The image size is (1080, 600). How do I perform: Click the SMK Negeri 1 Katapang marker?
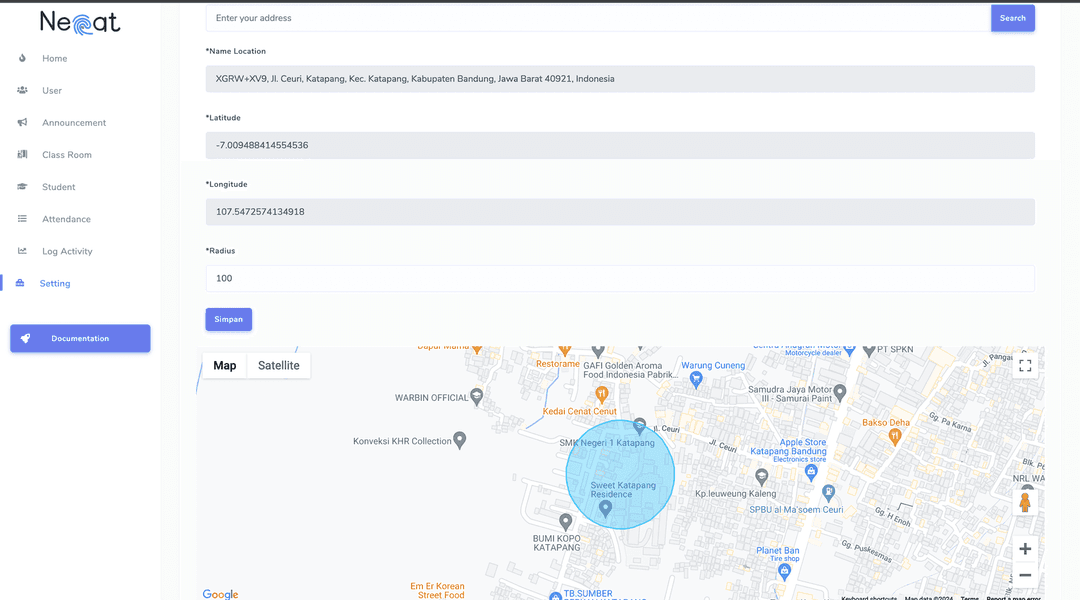pyautogui.click(x=639, y=426)
